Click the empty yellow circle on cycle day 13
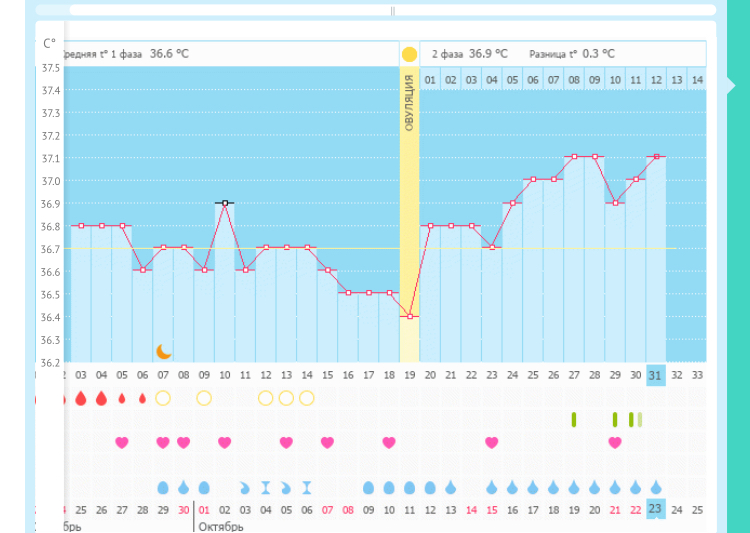This screenshot has height=533, width=750. [x=286, y=398]
